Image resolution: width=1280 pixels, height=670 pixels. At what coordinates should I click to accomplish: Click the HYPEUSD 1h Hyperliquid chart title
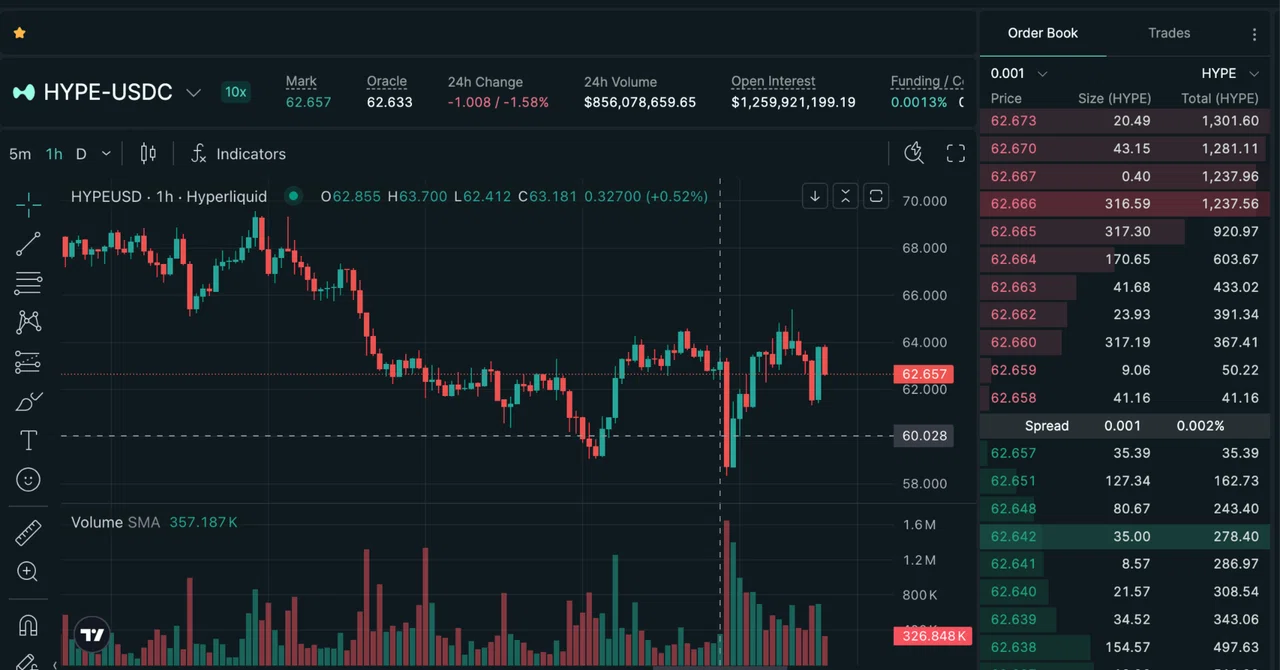[169, 196]
